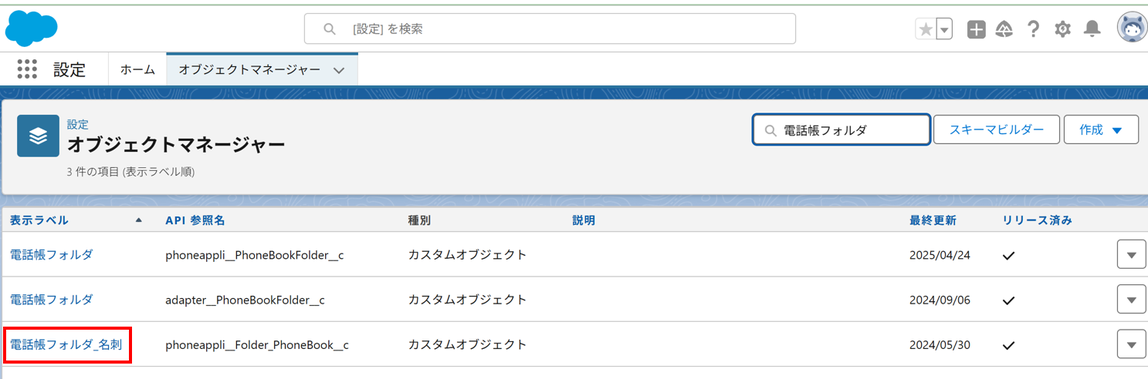The height and width of the screenshot is (379, 1148).
Task: Open row menu for adapter__PhoneBookFolder__c
Action: [1131, 300]
